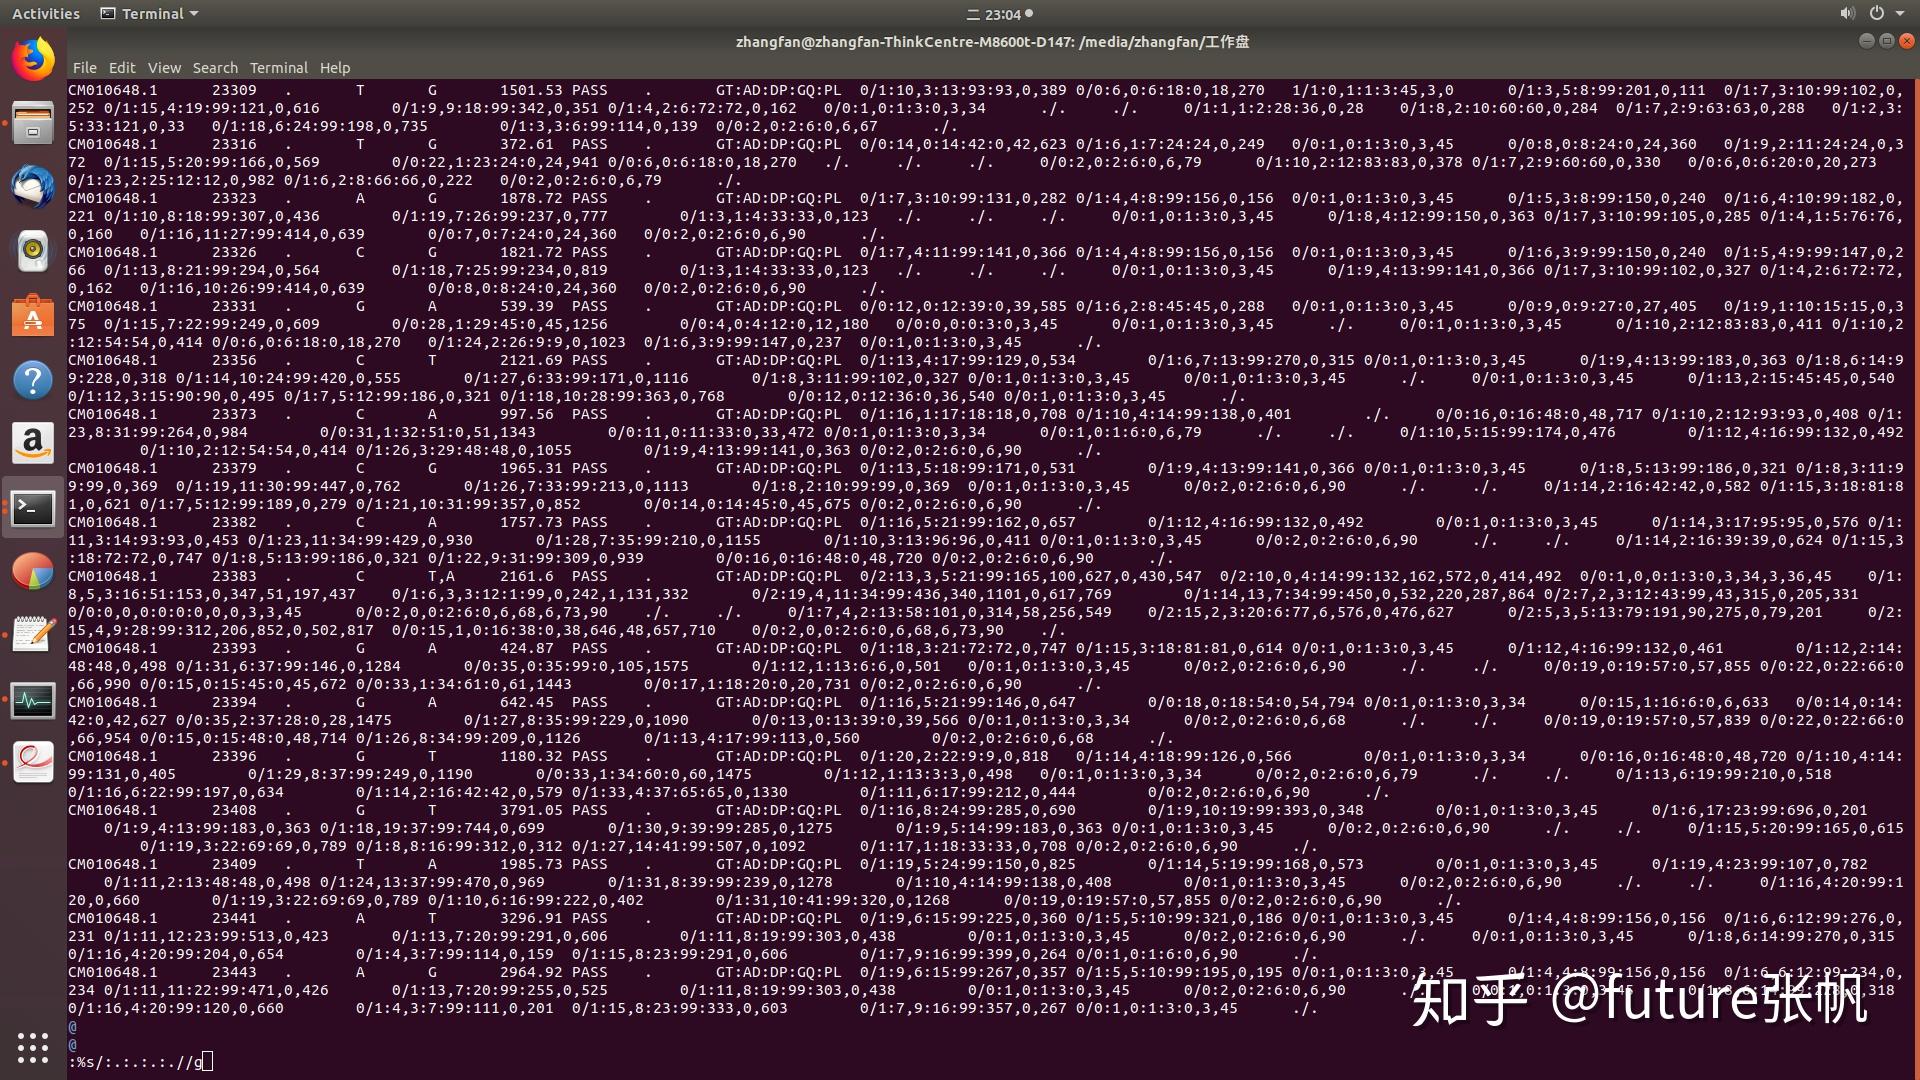Launch System Monitor from the dock

click(32, 700)
